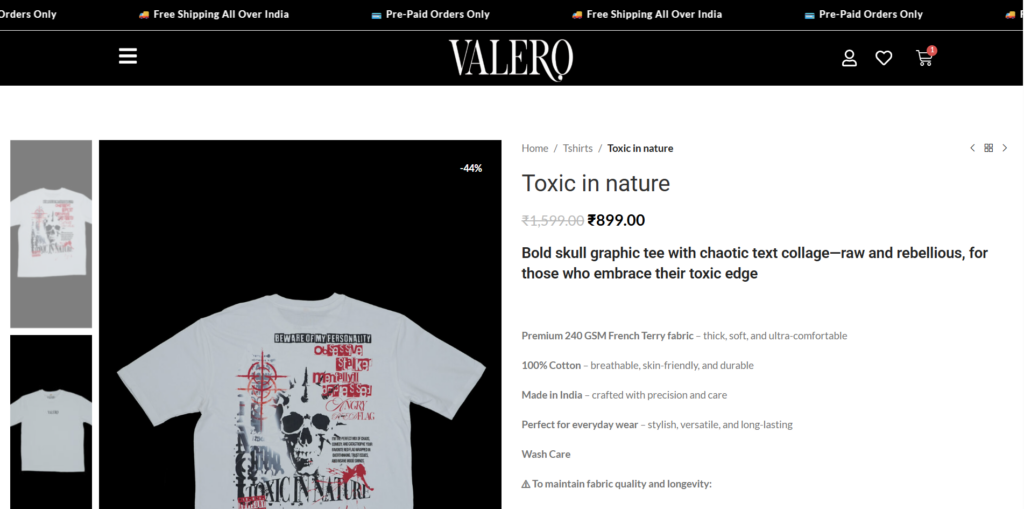Go to next product arrow
Viewport: 1024px width, 509px height.
(x=1005, y=148)
